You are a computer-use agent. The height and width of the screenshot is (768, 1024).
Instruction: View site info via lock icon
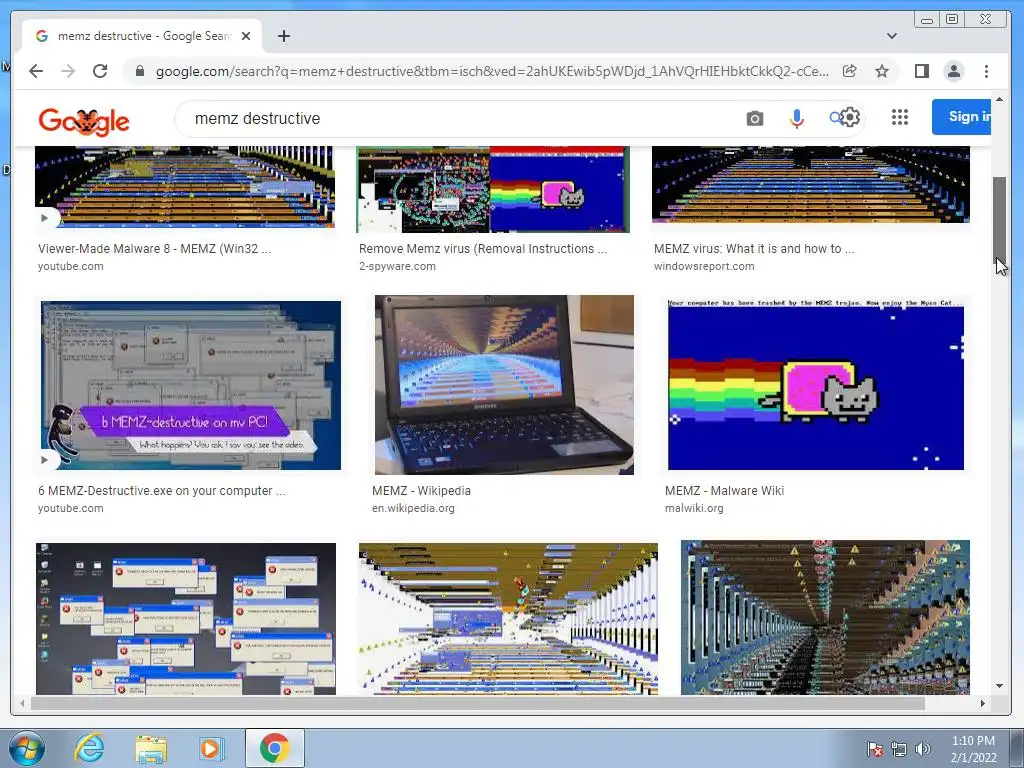coord(139,71)
